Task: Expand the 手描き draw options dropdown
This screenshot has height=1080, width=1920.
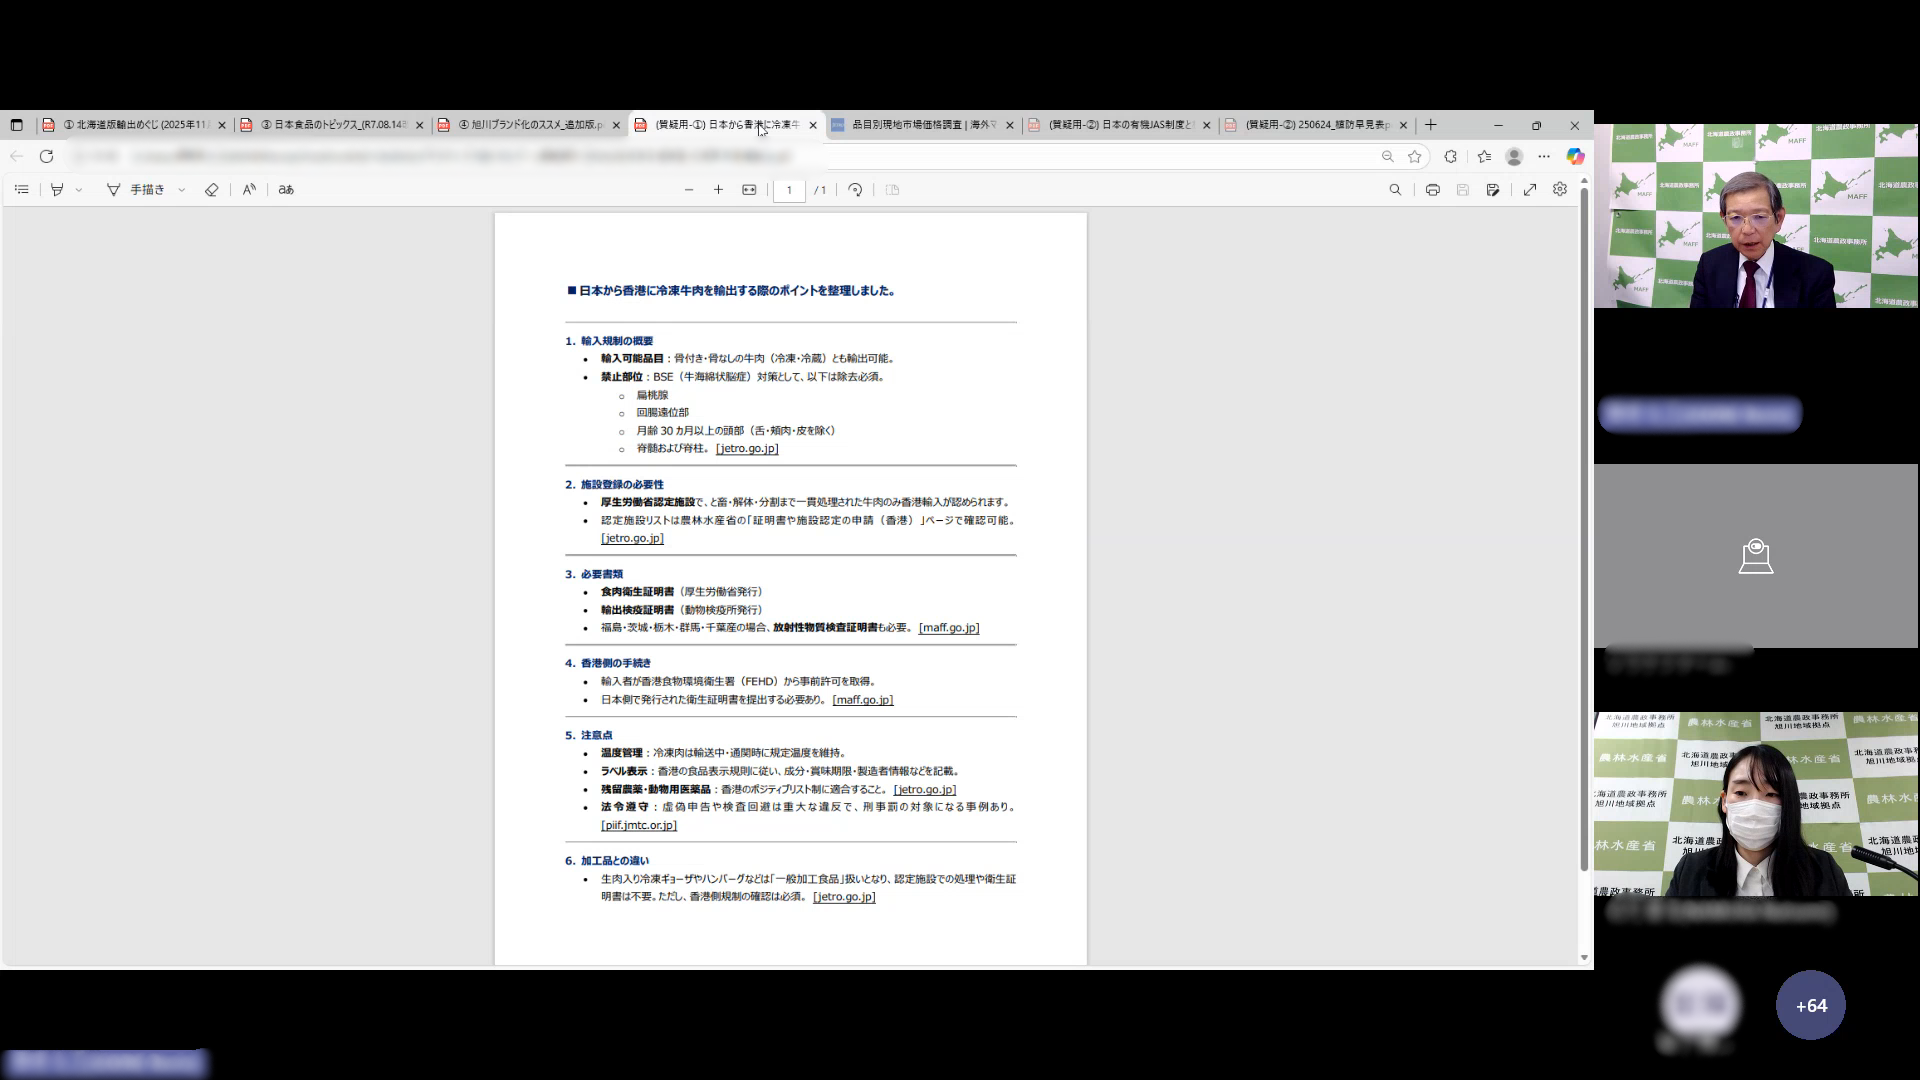Action: (x=181, y=190)
